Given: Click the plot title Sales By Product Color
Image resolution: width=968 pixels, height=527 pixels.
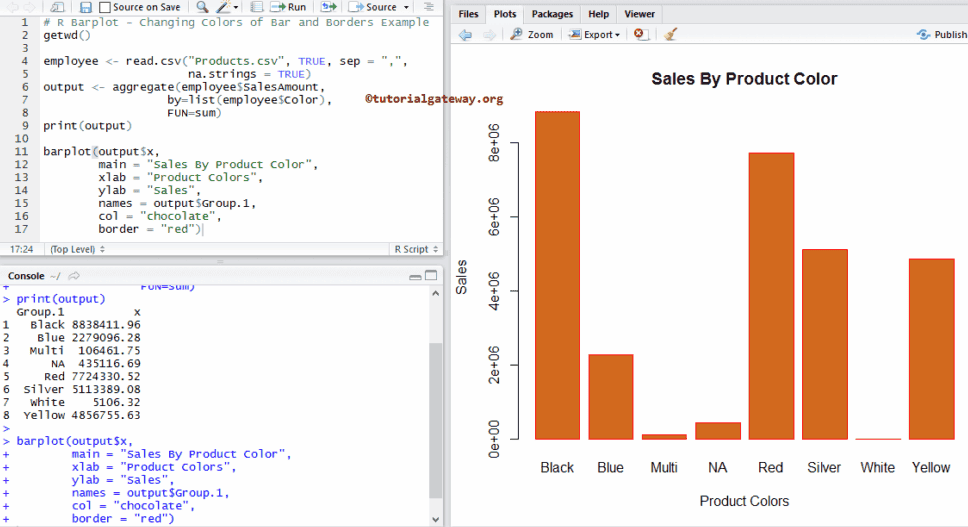Looking at the screenshot, I should coord(744,79).
